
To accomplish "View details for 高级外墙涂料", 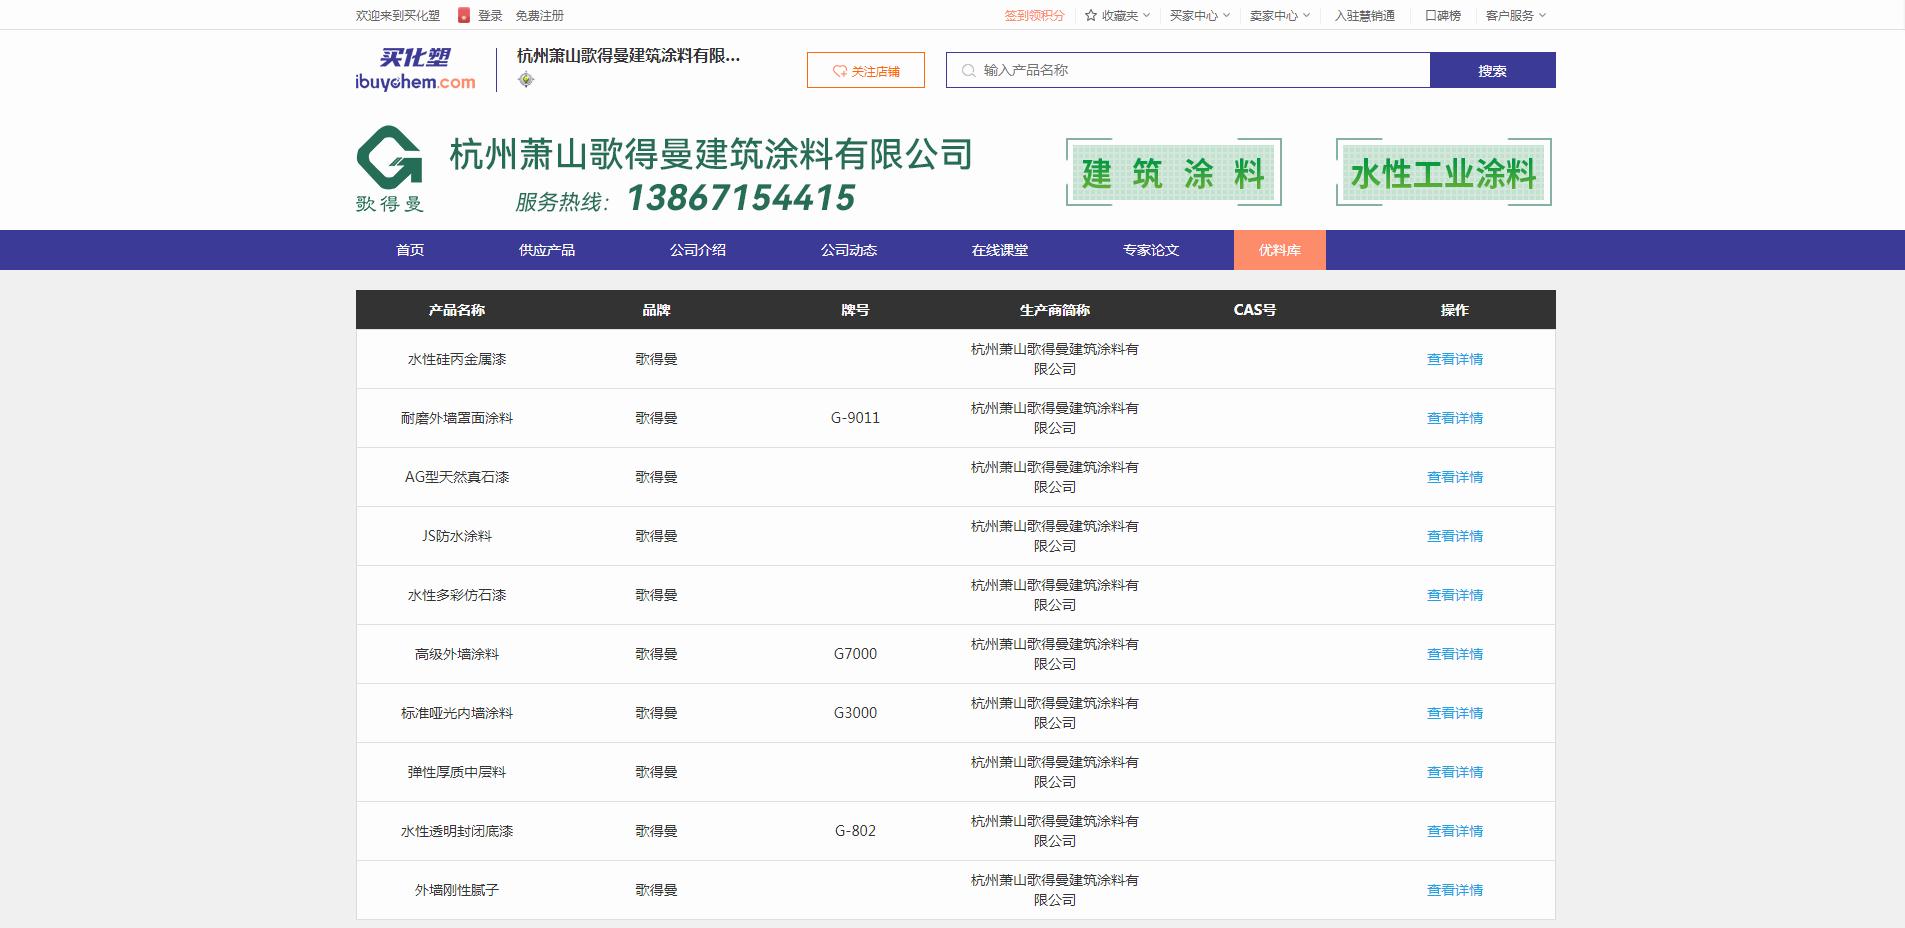I will click(1455, 654).
